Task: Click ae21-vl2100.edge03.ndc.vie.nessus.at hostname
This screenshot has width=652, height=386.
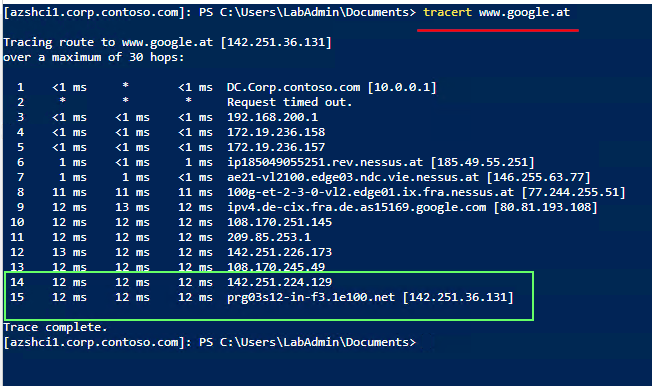Action: [x=353, y=177]
